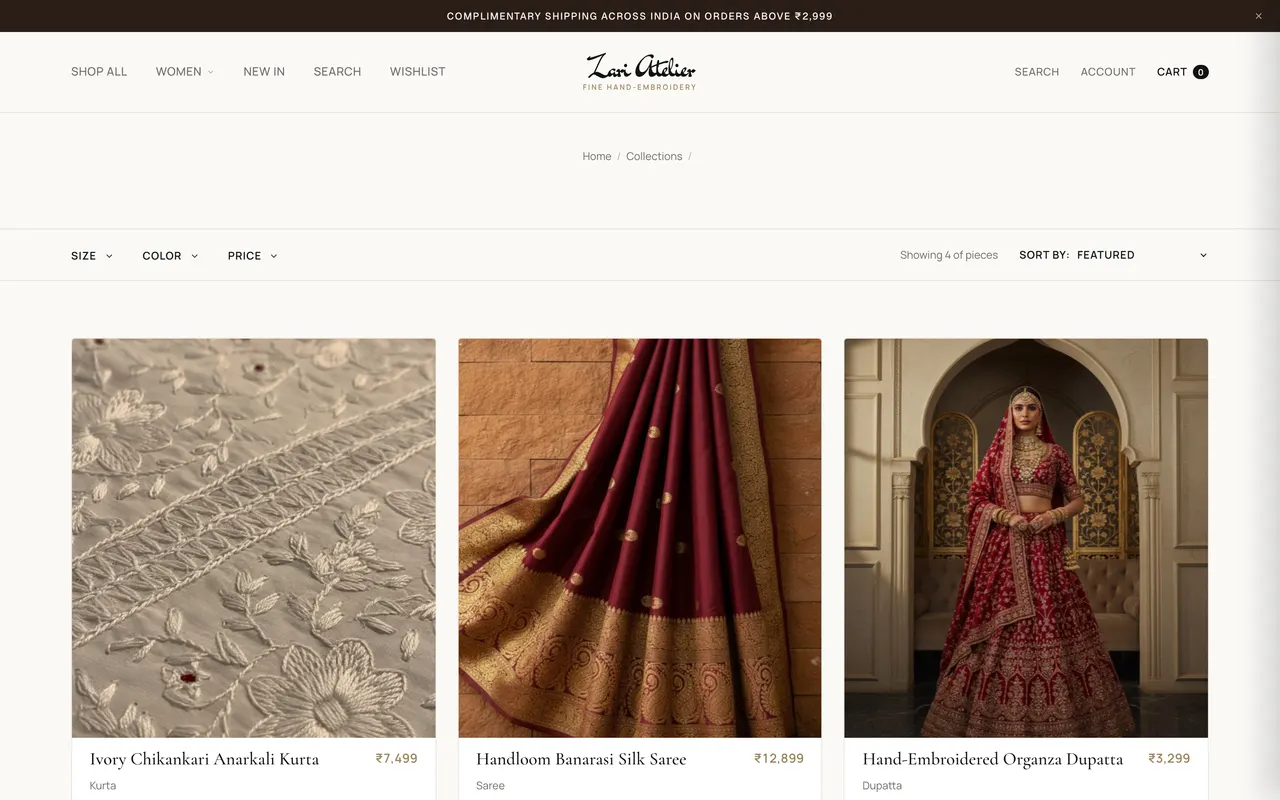The image size is (1280, 800).
Task: Open Search in the main navigation
Action: [x=337, y=72]
